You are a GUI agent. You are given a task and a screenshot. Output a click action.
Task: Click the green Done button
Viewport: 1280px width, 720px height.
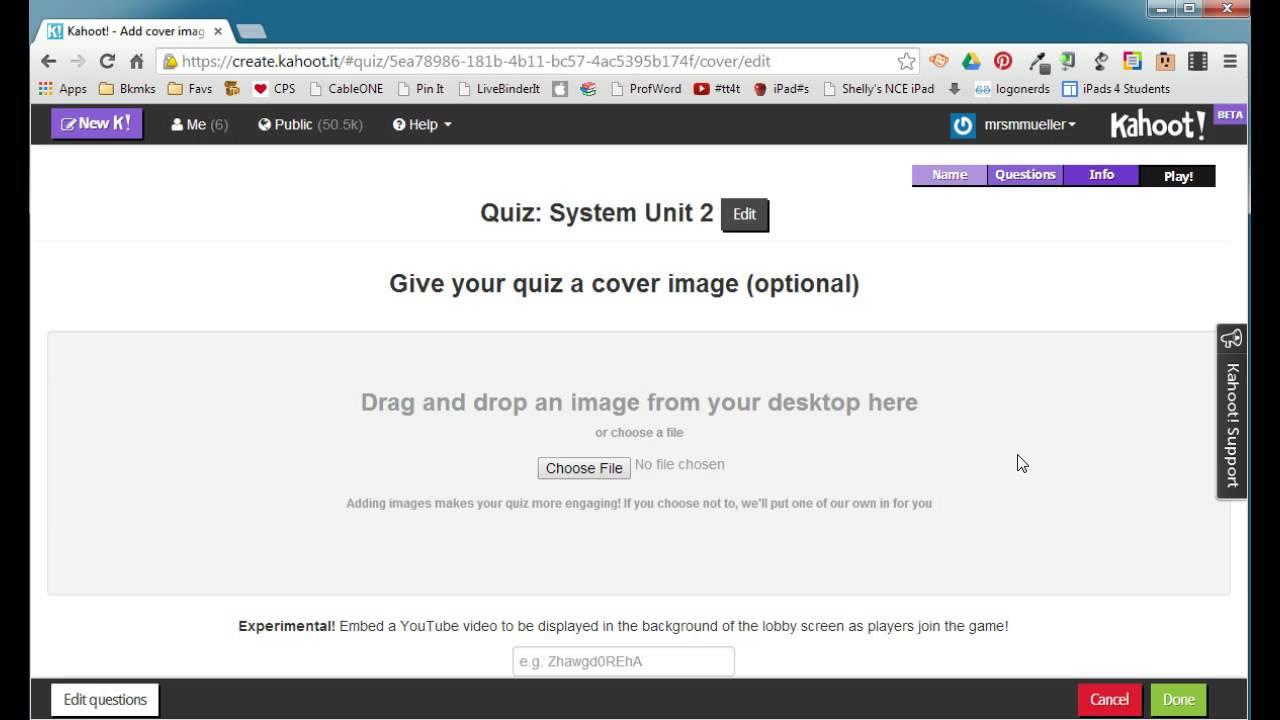1178,699
